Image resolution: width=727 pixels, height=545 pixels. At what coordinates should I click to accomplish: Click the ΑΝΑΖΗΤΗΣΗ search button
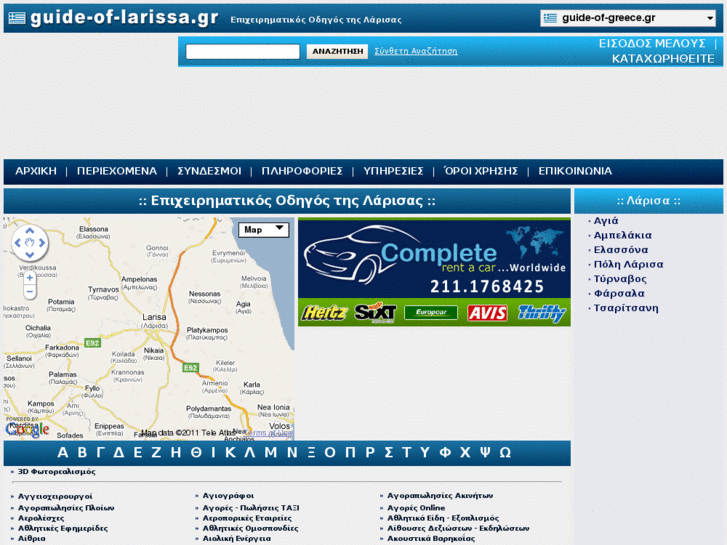click(337, 51)
